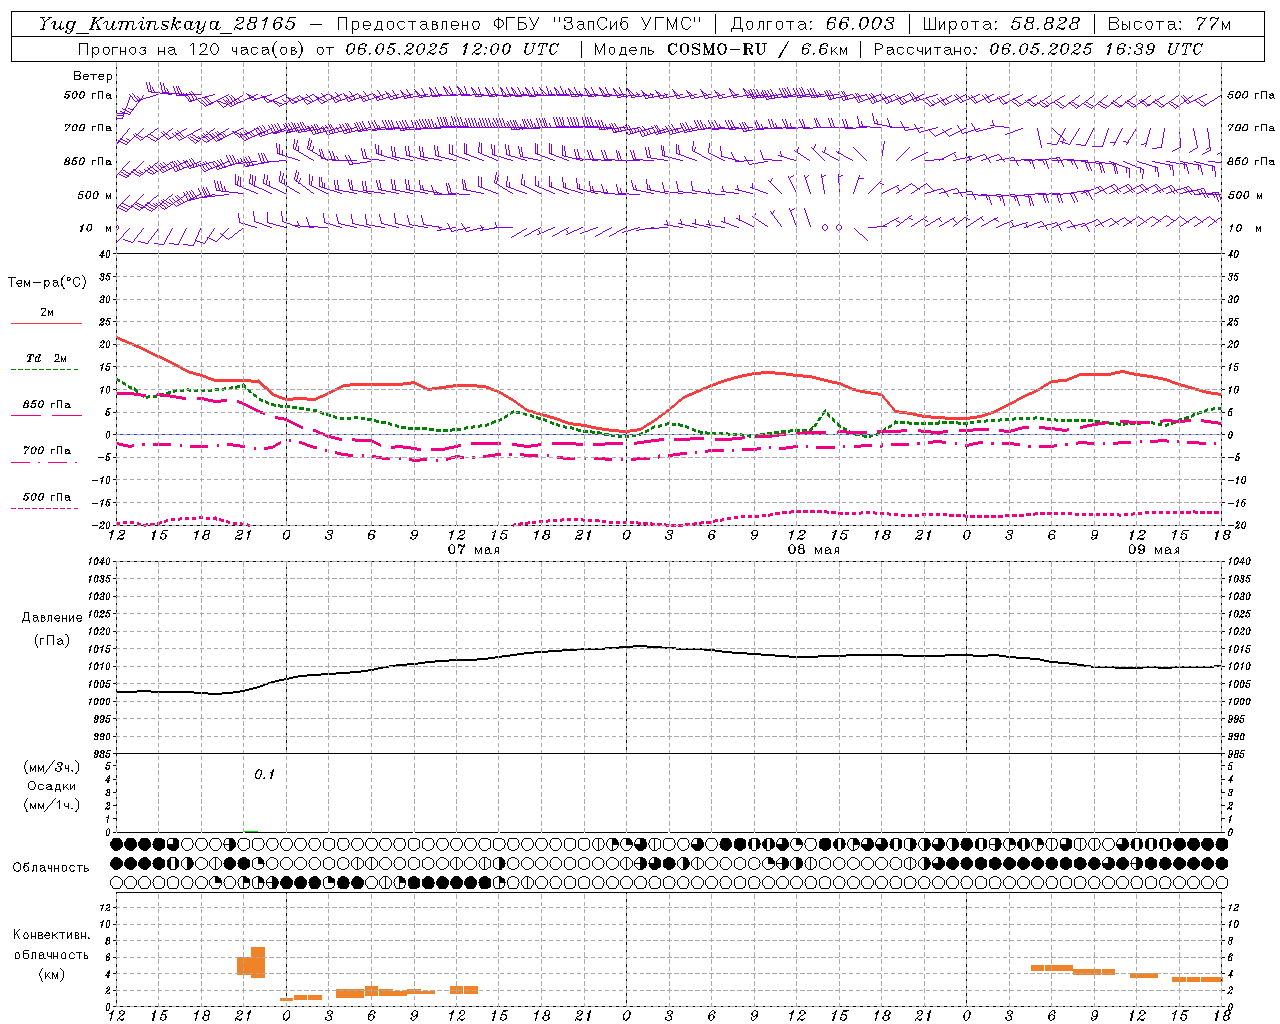The image size is (1280, 1024).
Task: Click the 0.1 precipitation value annotation
Action: click(x=264, y=775)
